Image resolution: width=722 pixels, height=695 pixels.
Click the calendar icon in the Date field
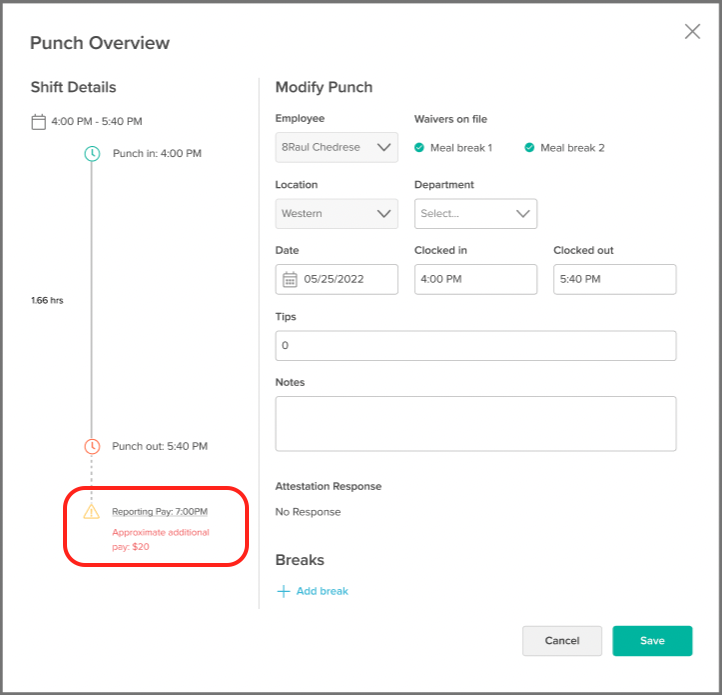(290, 280)
